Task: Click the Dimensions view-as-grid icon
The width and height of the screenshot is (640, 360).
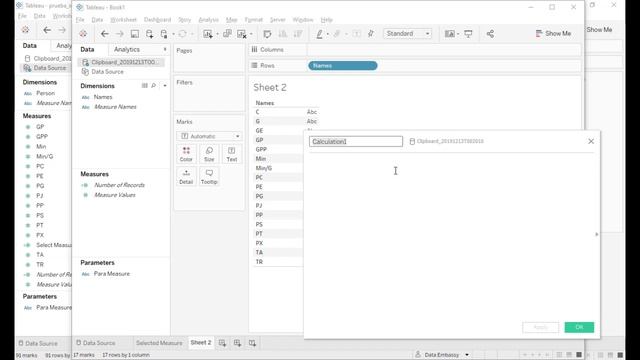Action: click(x=144, y=86)
